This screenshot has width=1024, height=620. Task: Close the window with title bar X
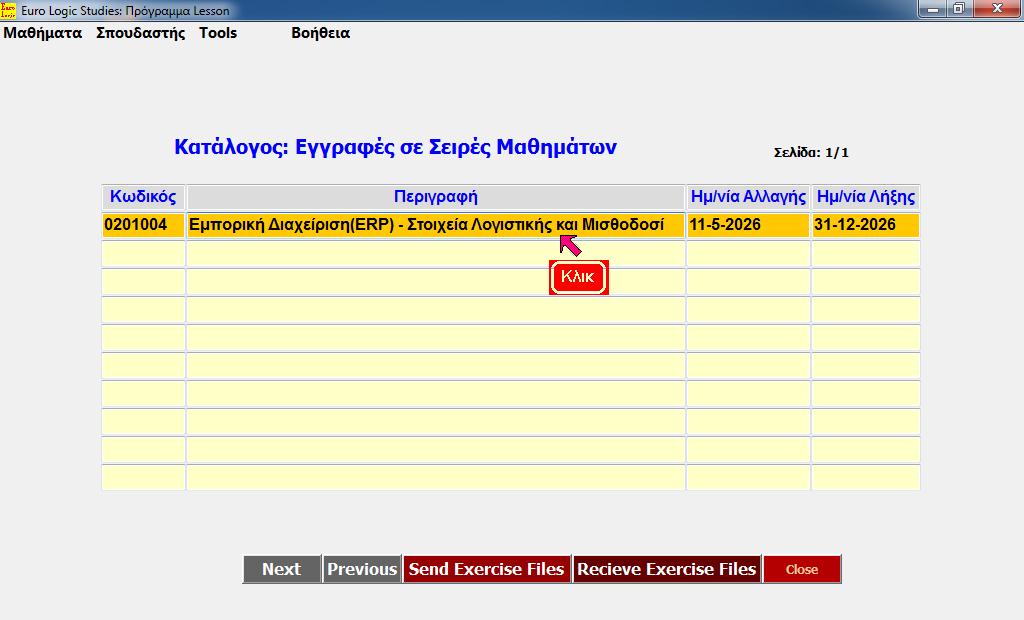(x=997, y=9)
